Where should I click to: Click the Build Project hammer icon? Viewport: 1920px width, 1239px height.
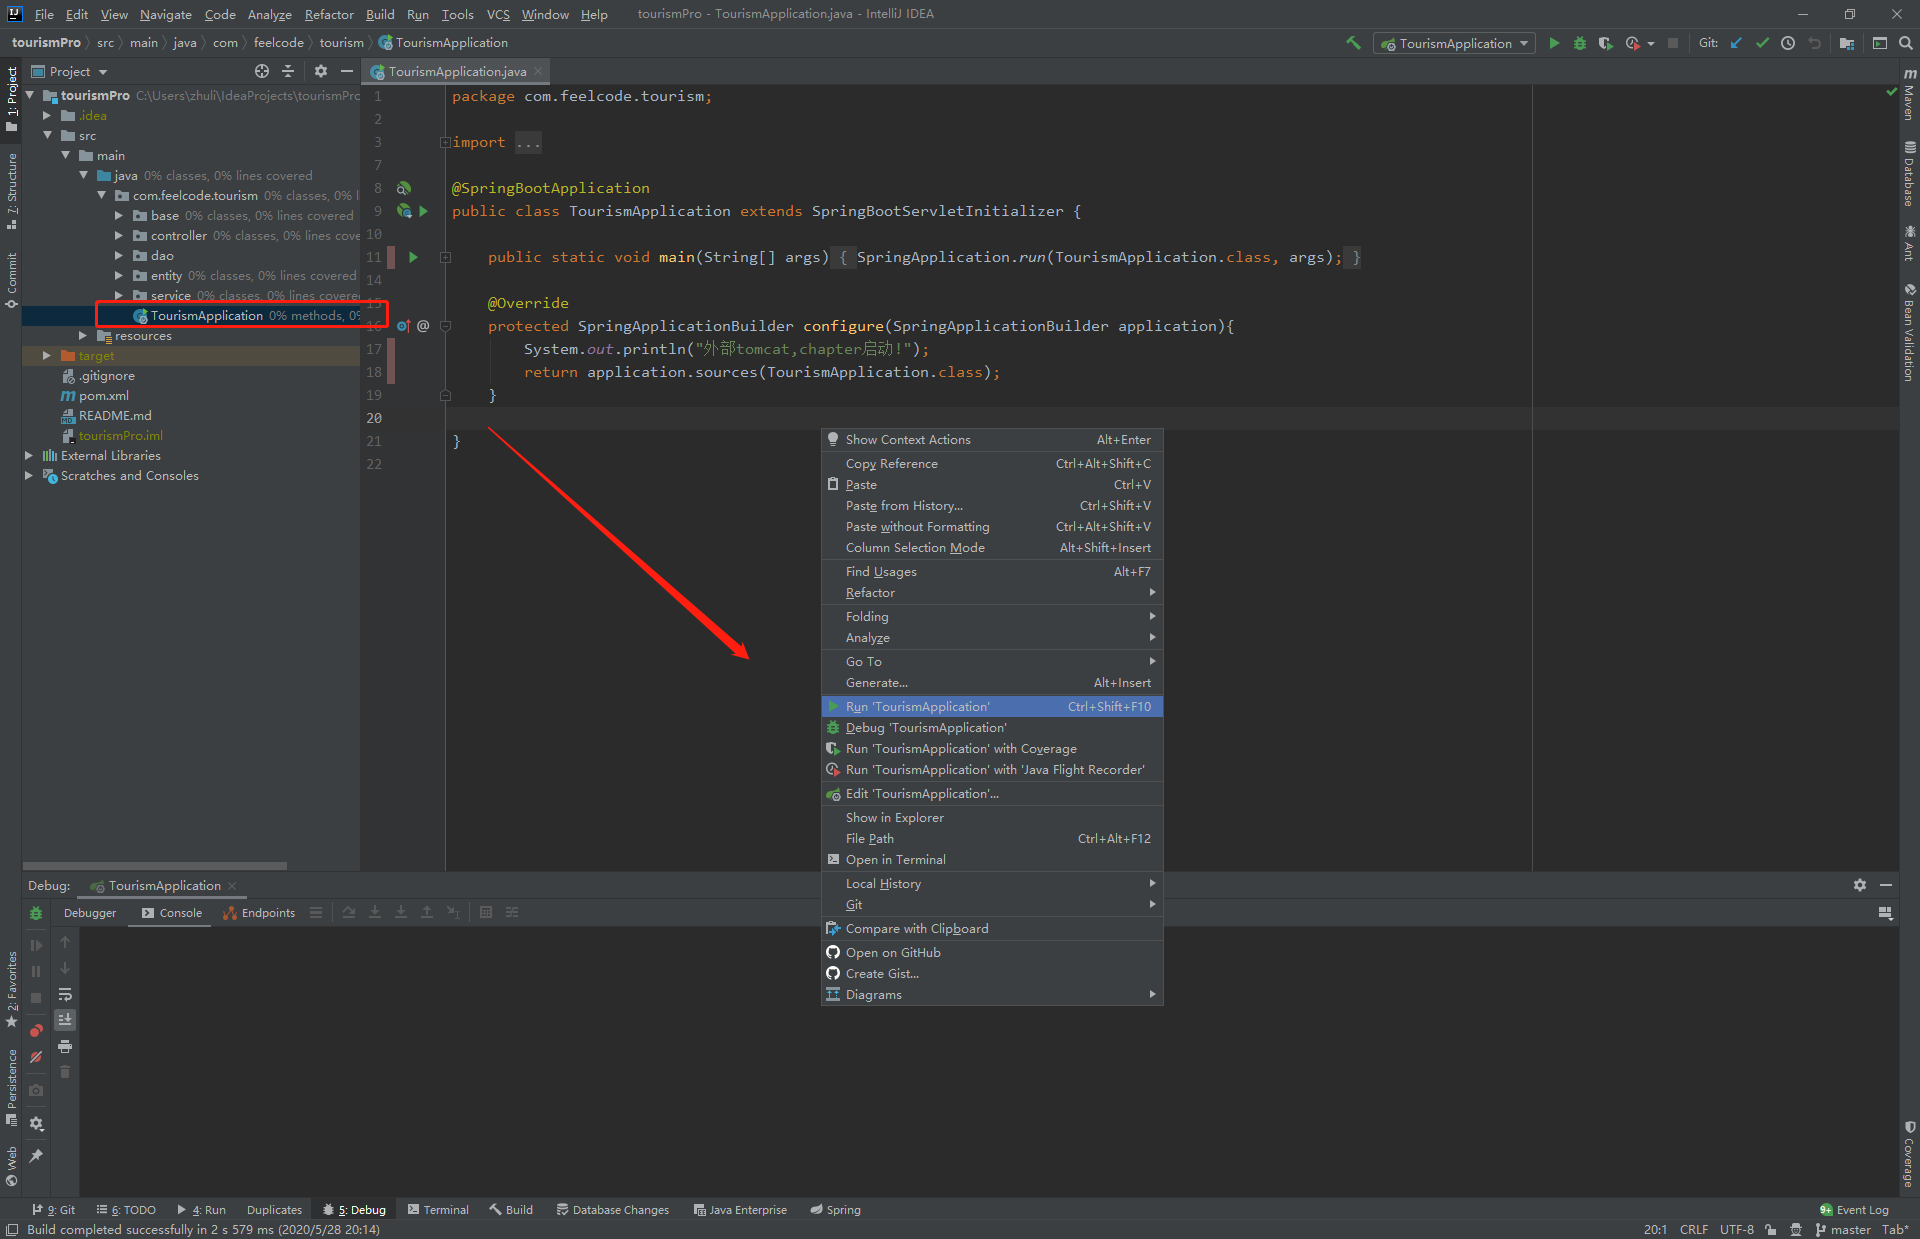pos(1354,43)
